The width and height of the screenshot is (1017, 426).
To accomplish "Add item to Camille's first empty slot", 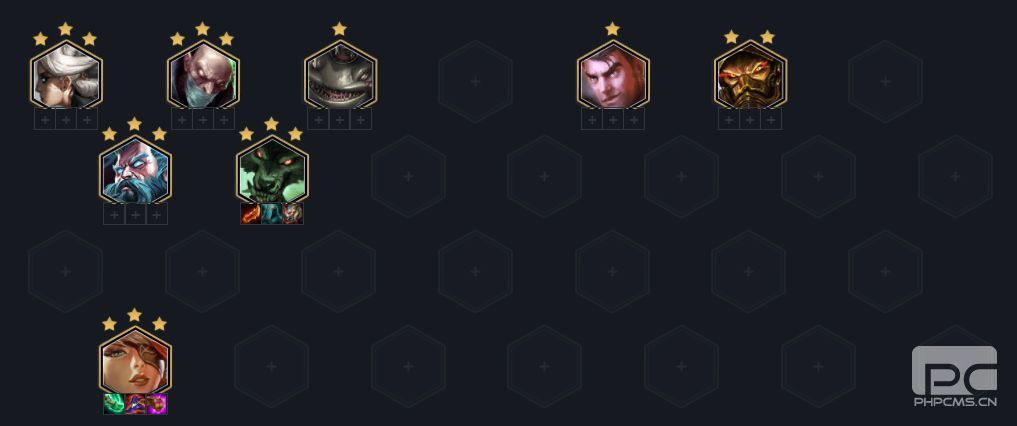I will click(x=45, y=119).
